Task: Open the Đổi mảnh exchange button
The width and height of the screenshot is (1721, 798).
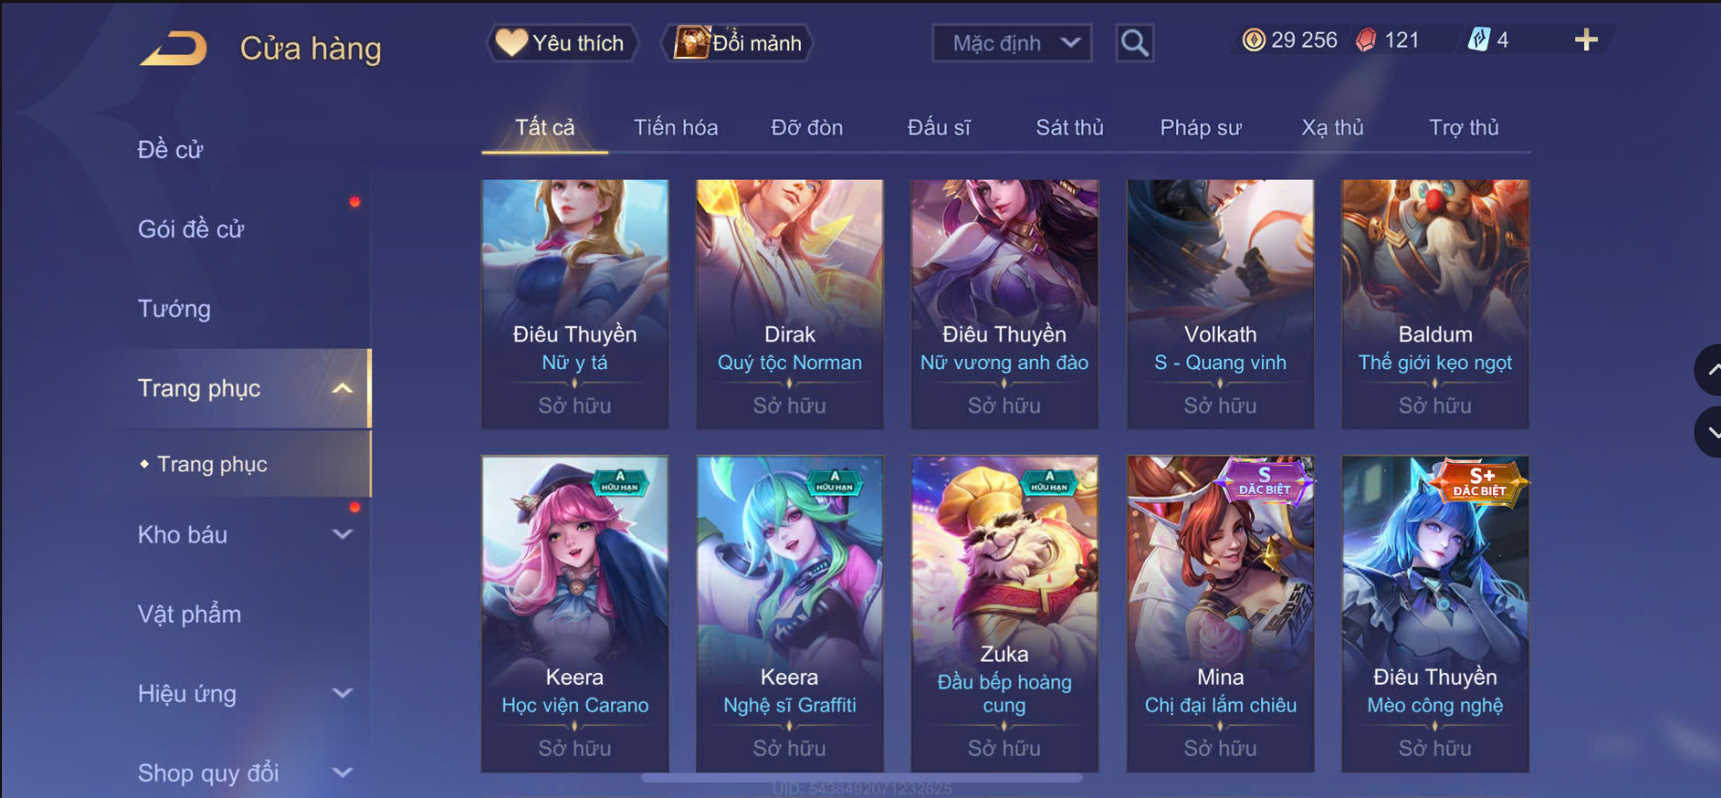Action: (x=738, y=43)
